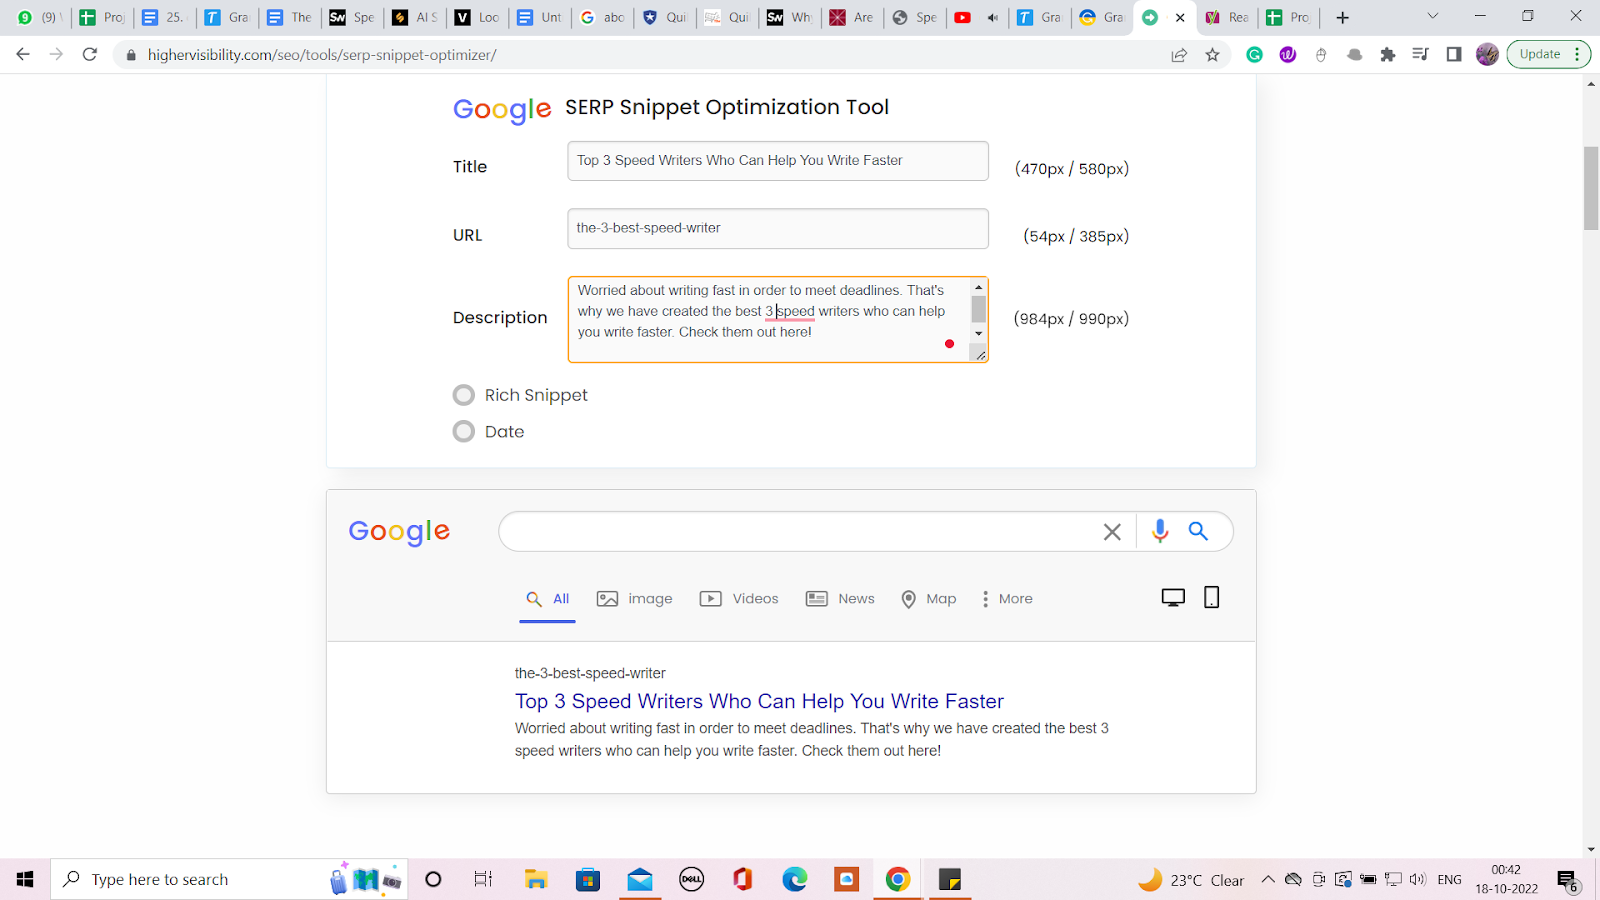The height and width of the screenshot is (900, 1600).
Task: Switch to the News results tab
Action: [x=840, y=598]
